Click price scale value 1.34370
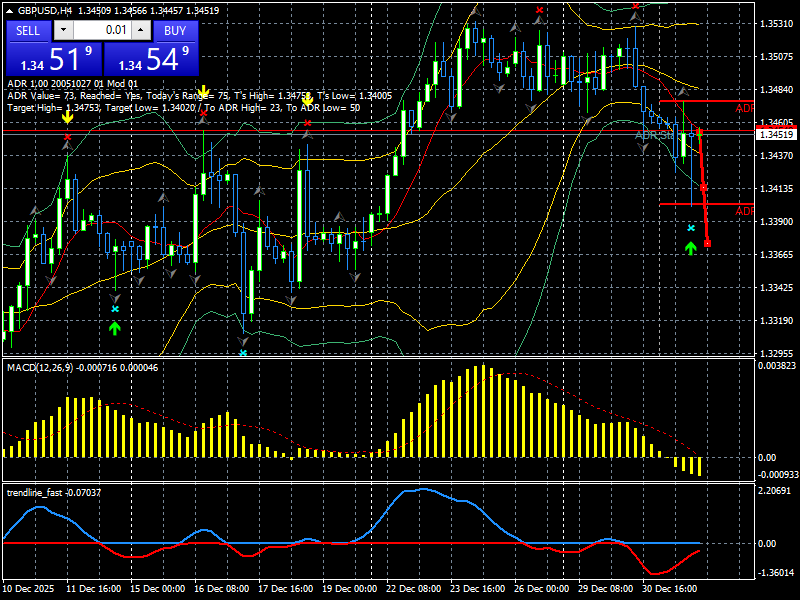800x600 pixels. tap(777, 155)
